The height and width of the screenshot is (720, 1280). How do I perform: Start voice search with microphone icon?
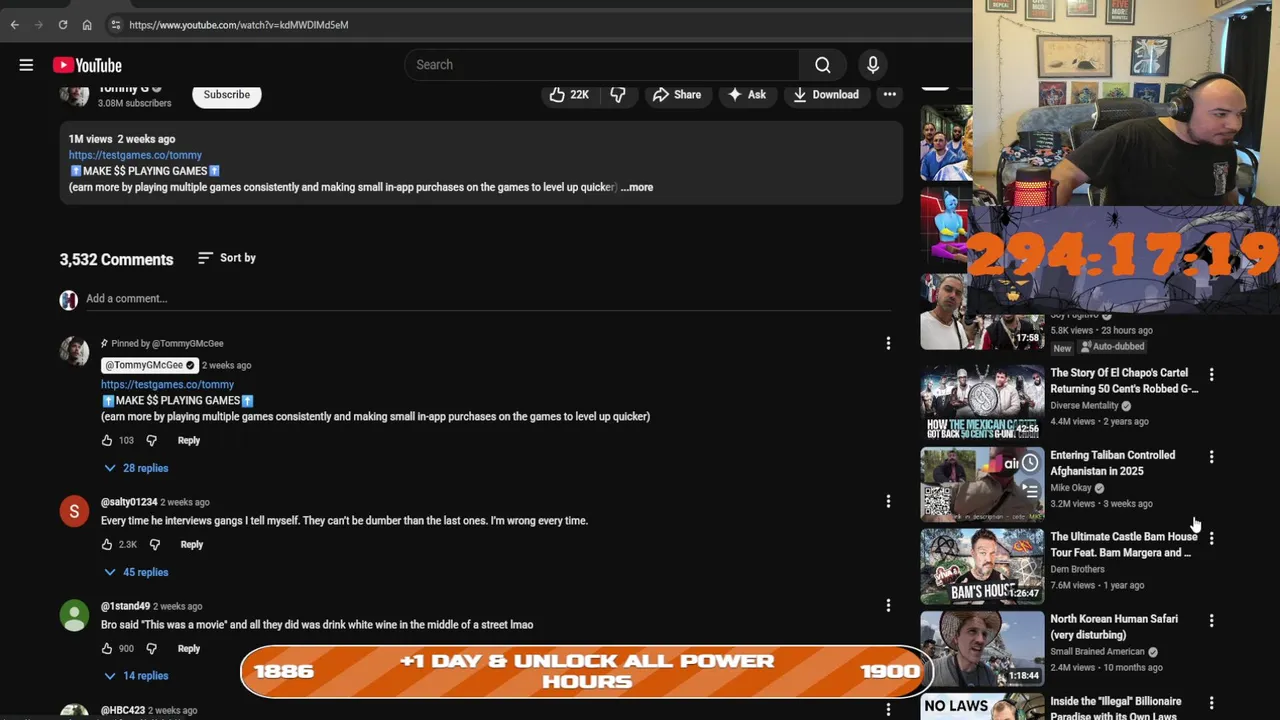873,65
